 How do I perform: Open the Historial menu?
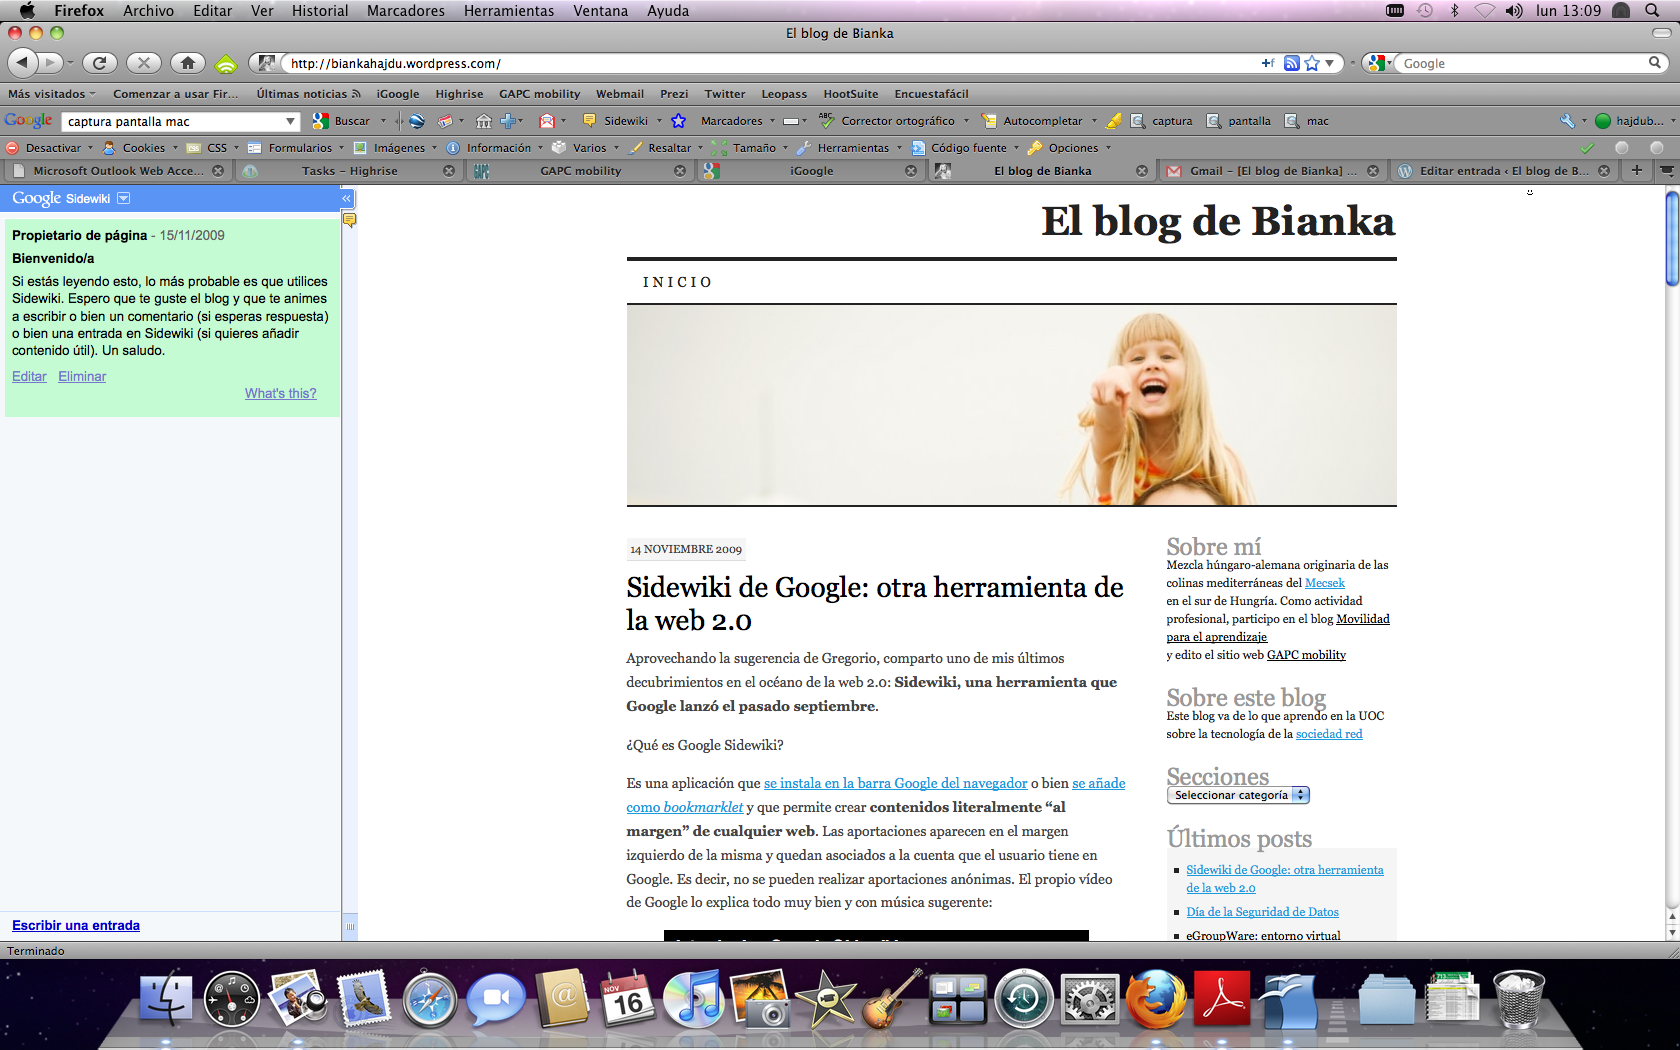[320, 10]
